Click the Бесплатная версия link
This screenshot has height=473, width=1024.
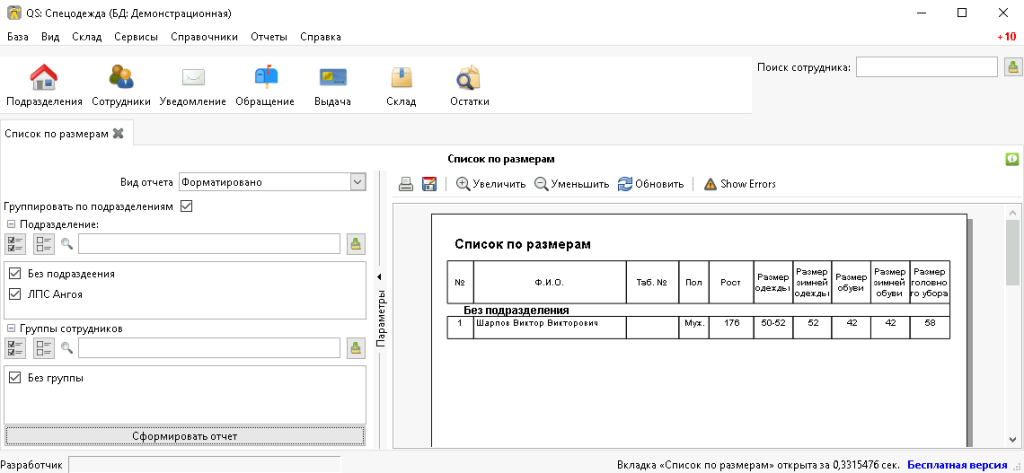(957, 465)
